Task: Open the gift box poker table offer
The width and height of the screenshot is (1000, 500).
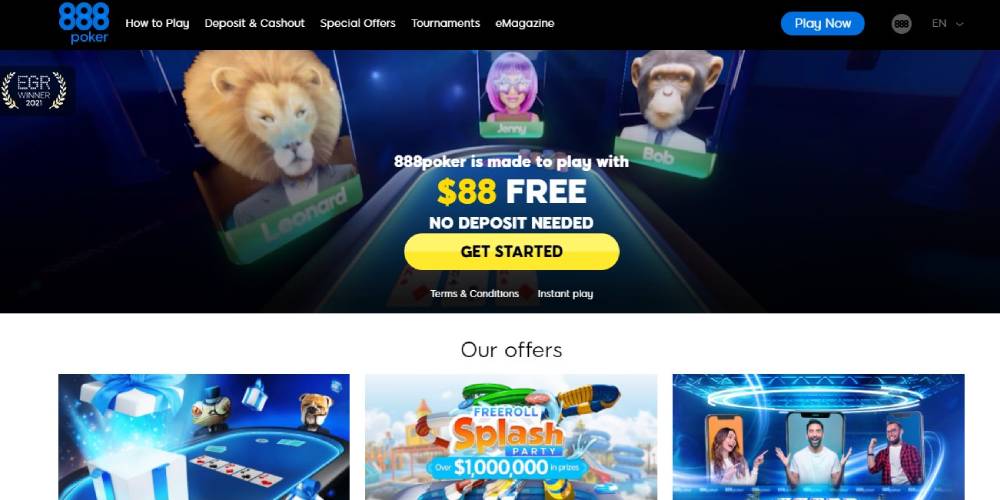Action: [x=204, y=437]
